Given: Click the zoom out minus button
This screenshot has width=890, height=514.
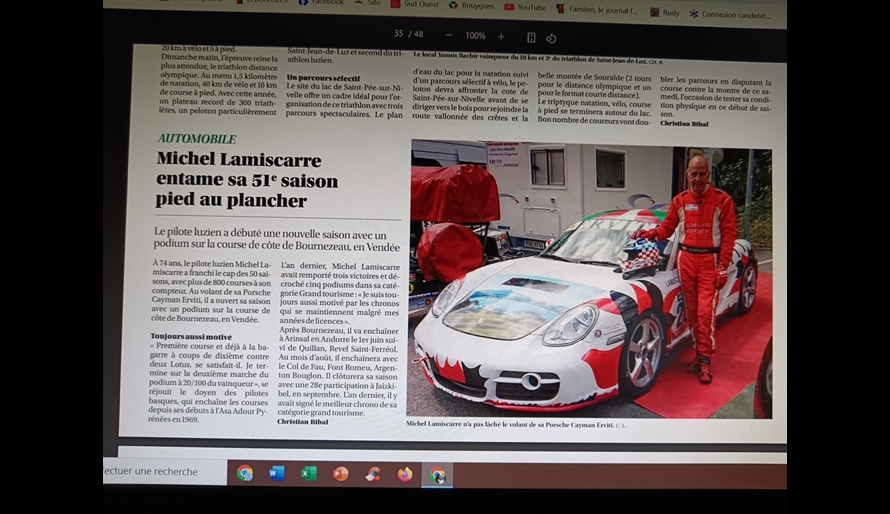Looking at the screenshot, I should (x=445, y=36).
